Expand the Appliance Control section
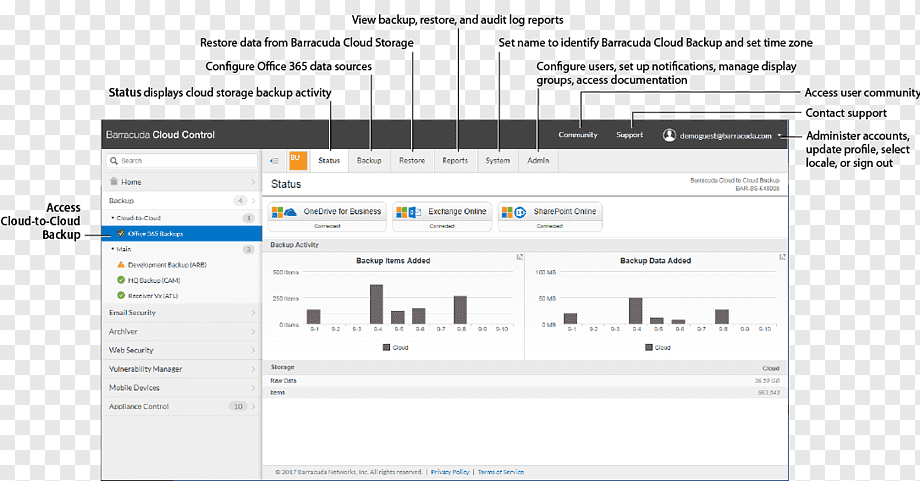920x481 pixels. pyautogui.click(x=253, y=407)
